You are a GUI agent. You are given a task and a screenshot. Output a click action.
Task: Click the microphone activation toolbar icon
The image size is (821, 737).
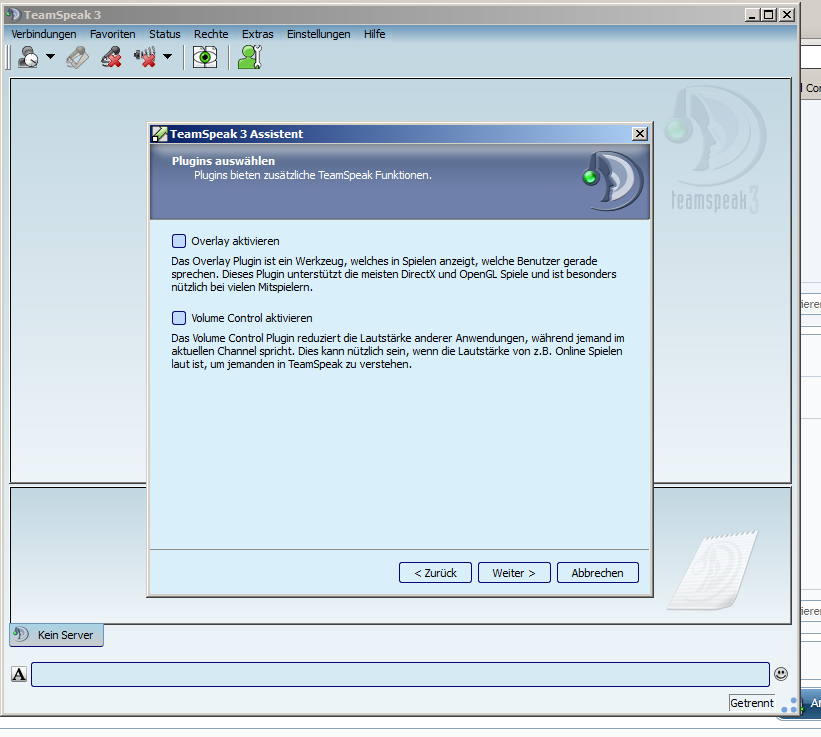click(x=77, y=57)
